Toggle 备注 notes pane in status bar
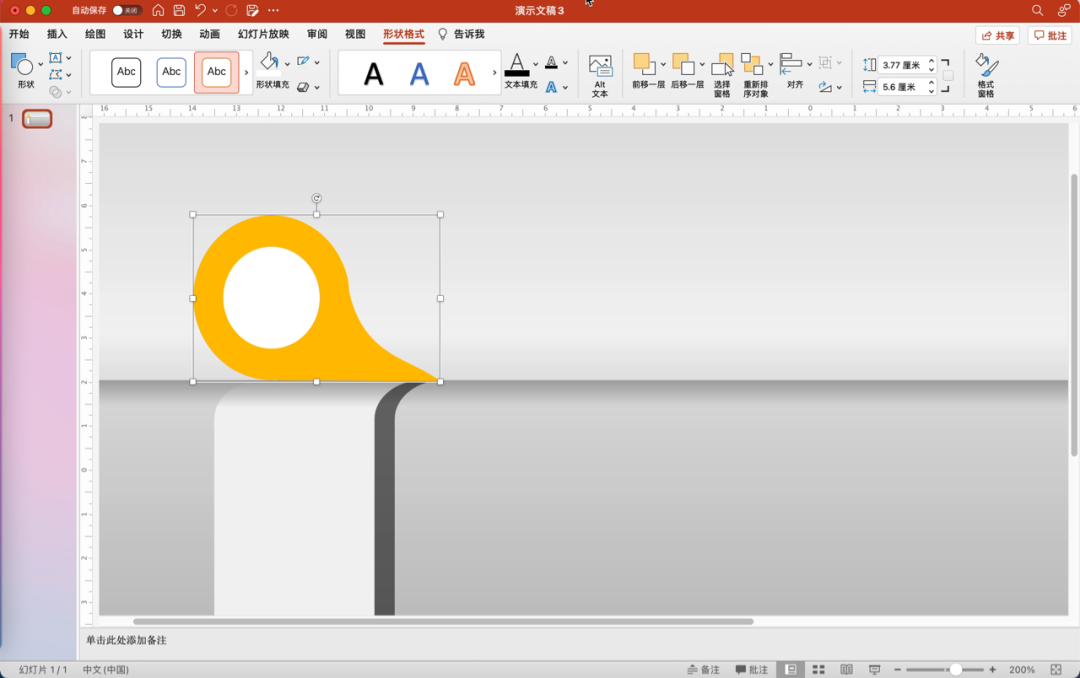1080x678 pixels. (703, 670)
